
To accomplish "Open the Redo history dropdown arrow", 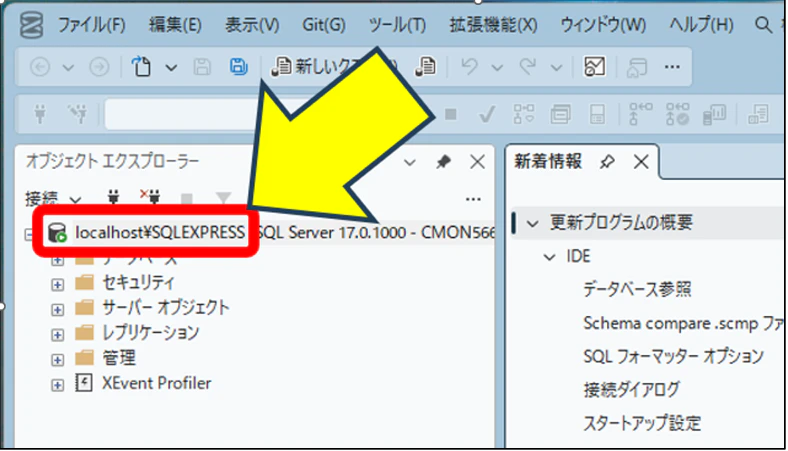I will click(556, 67).
